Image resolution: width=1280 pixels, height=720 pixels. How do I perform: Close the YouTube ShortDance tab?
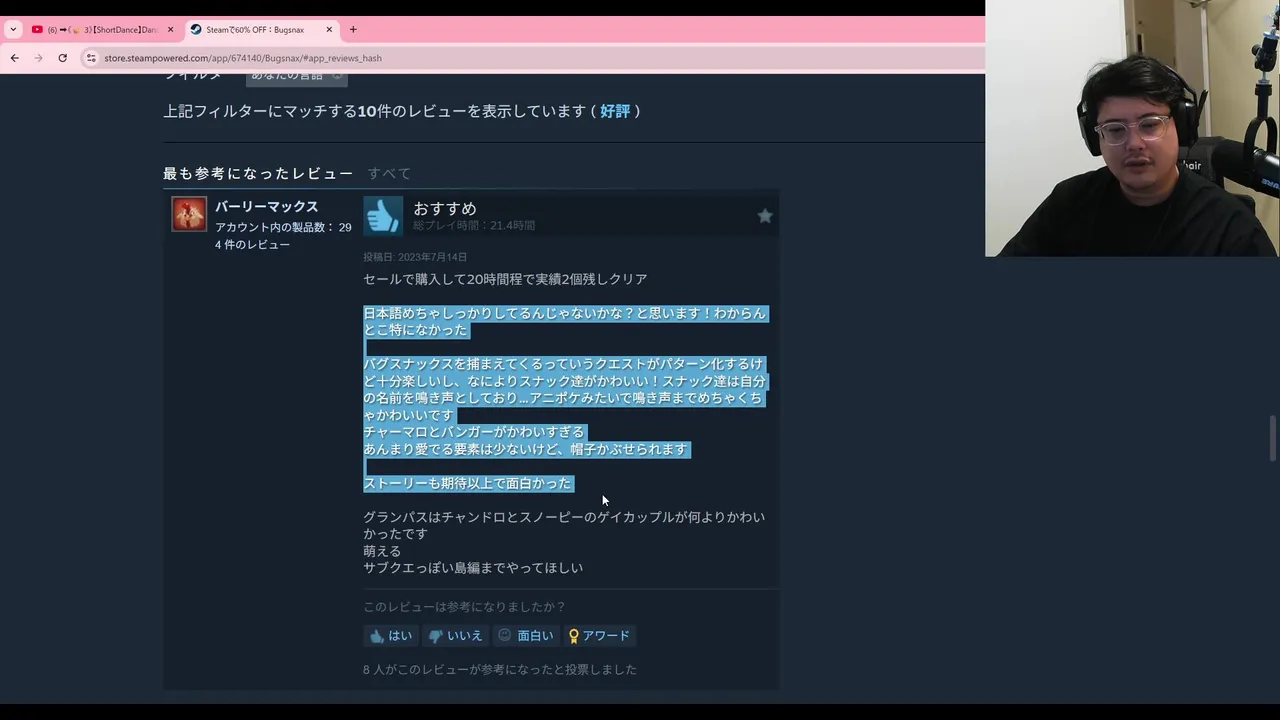(x=170, y=30)
